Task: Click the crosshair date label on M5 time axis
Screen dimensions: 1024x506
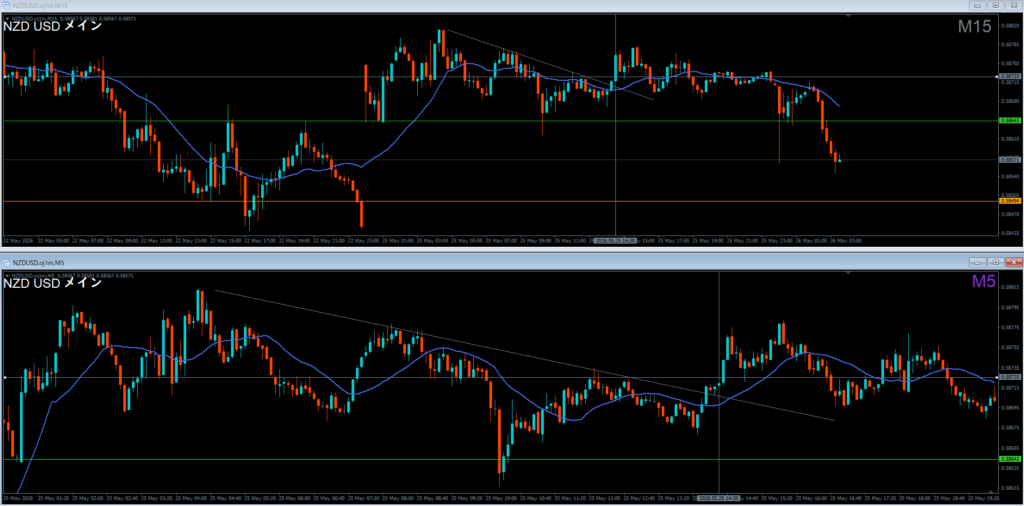Action: [718, 498]
